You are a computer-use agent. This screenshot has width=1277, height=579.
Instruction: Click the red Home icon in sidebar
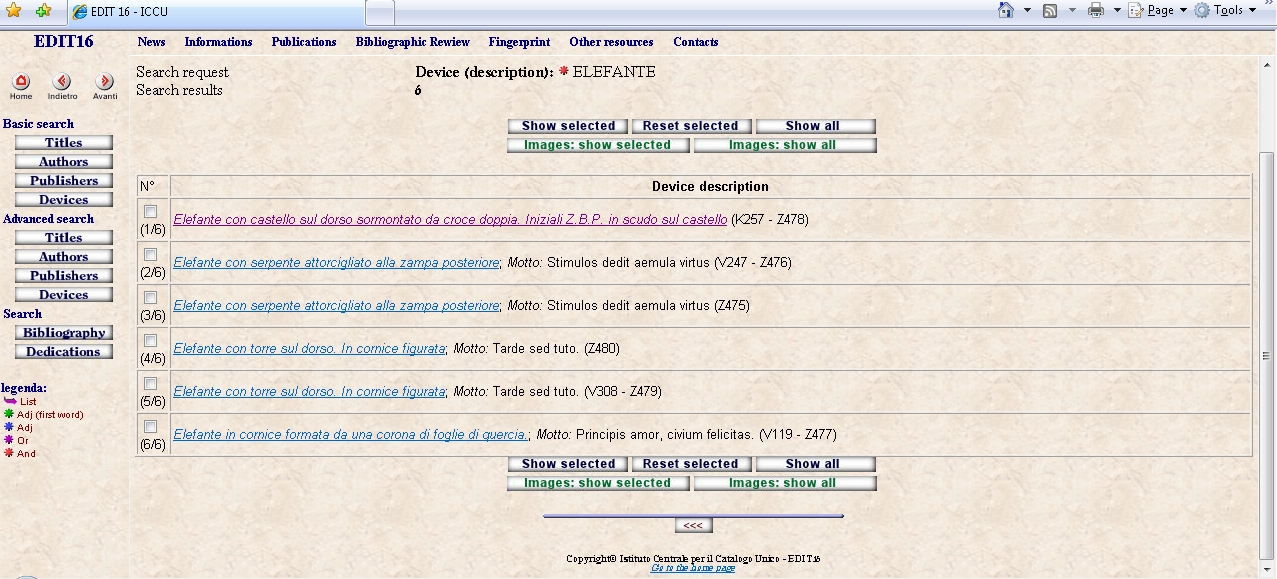coord(21,82)
